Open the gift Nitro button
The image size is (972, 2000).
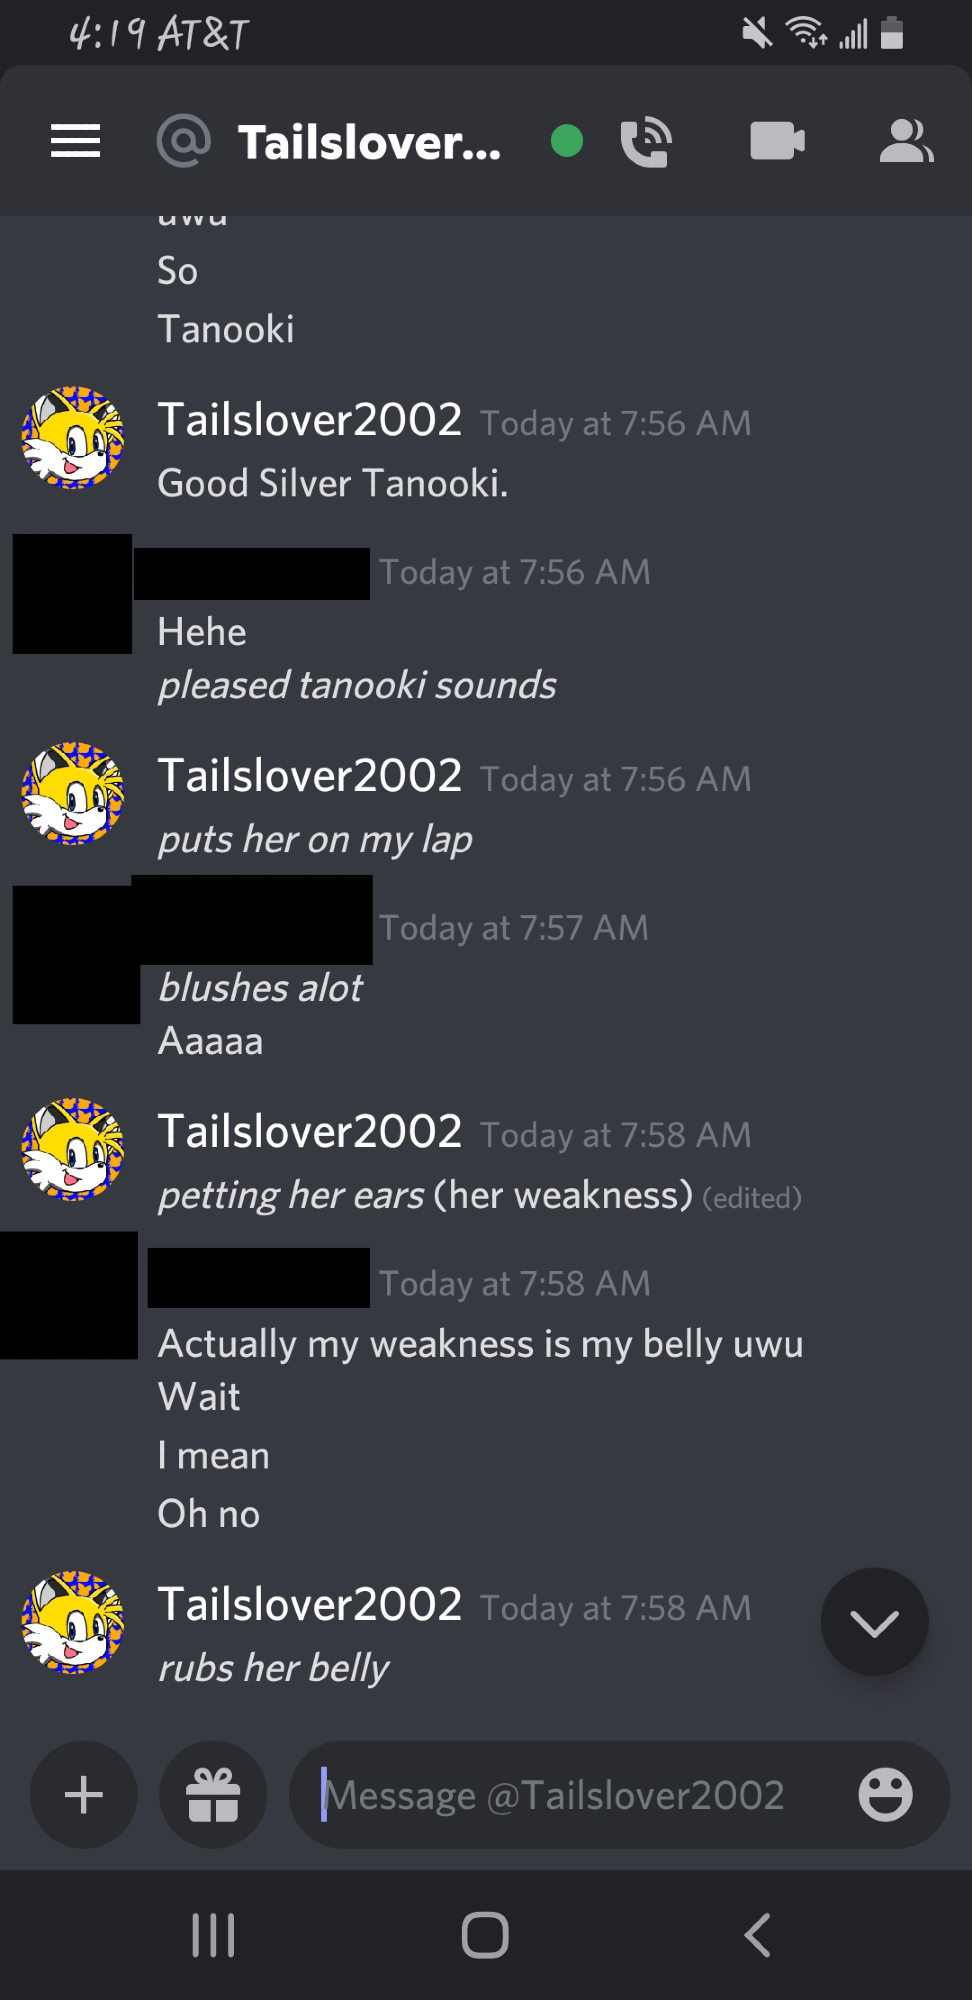pos(213,1794)
